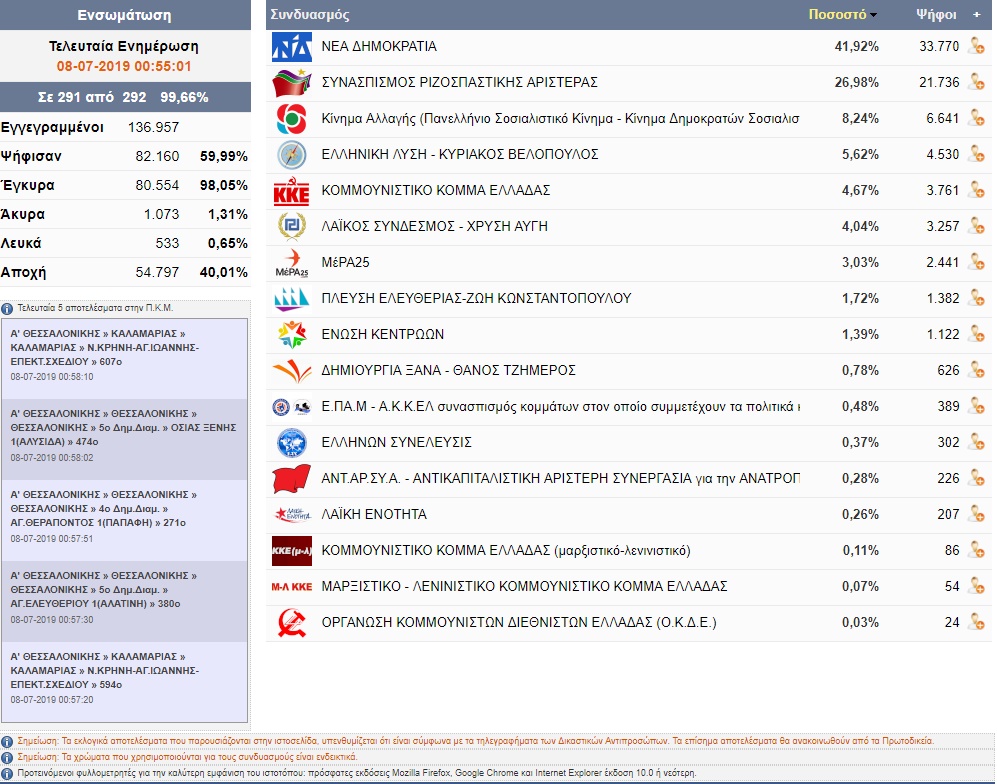Sort by the Ψήφοι column header
This screenshot has width=997, height=784.
pos(936,14)
